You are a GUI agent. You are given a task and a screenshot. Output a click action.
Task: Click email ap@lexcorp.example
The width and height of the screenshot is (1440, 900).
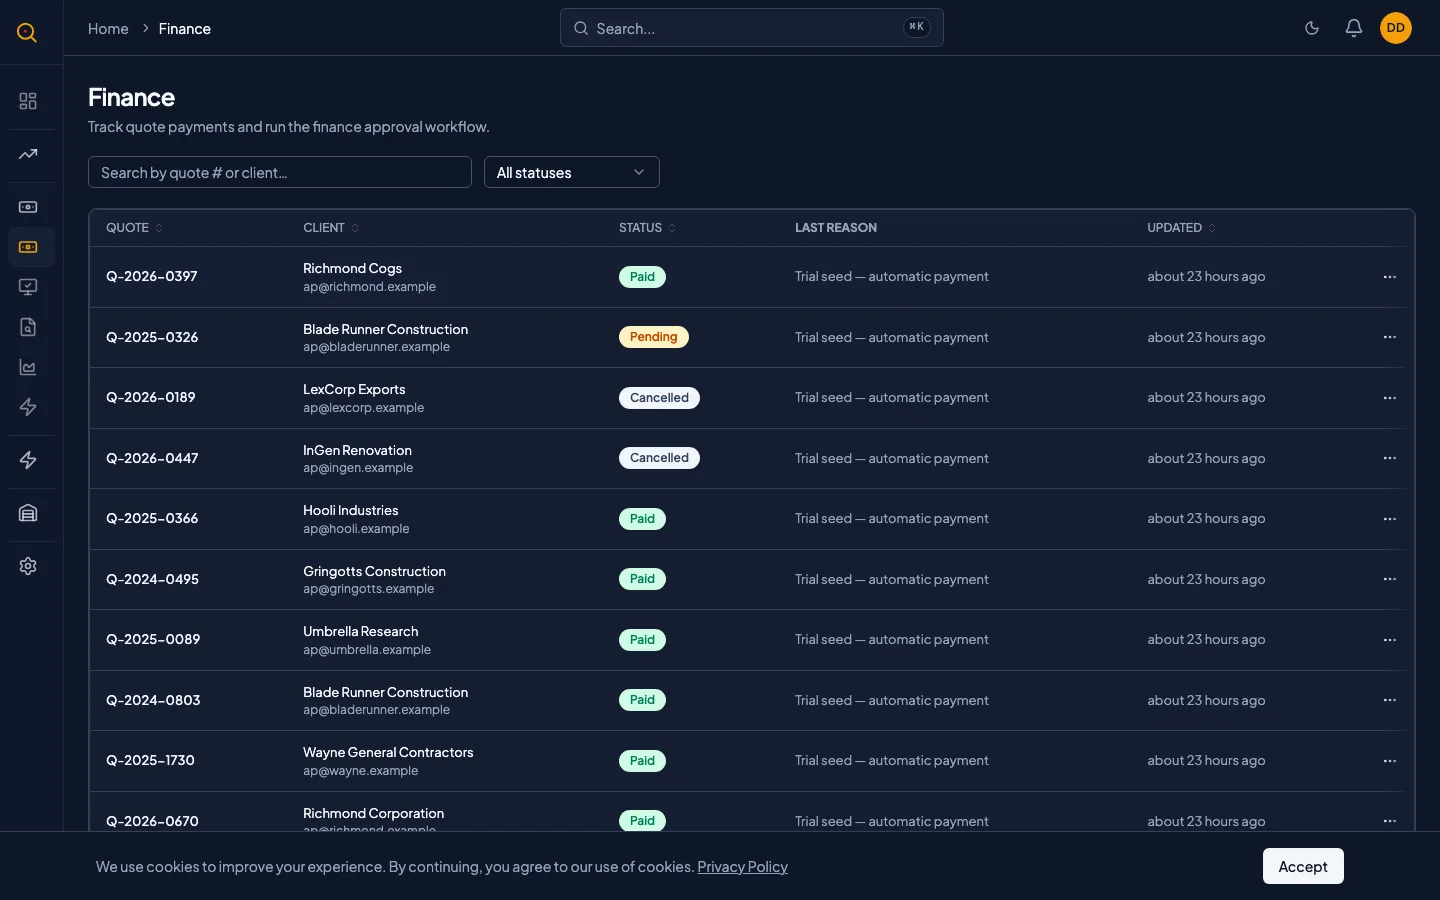[x=363, y=408]
